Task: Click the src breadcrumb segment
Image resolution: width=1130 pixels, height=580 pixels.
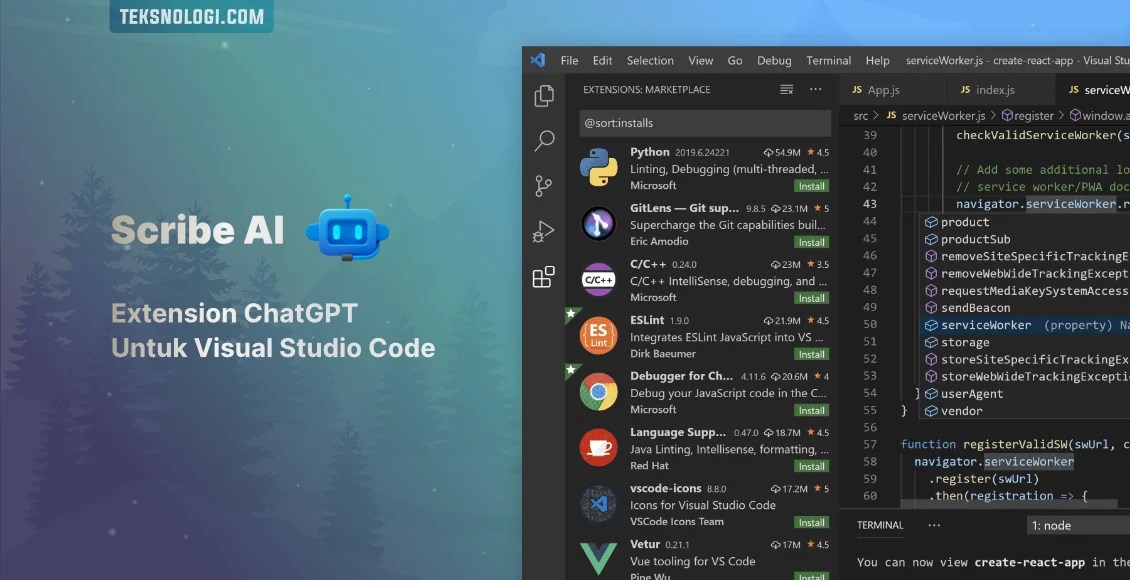Action: 860,115
